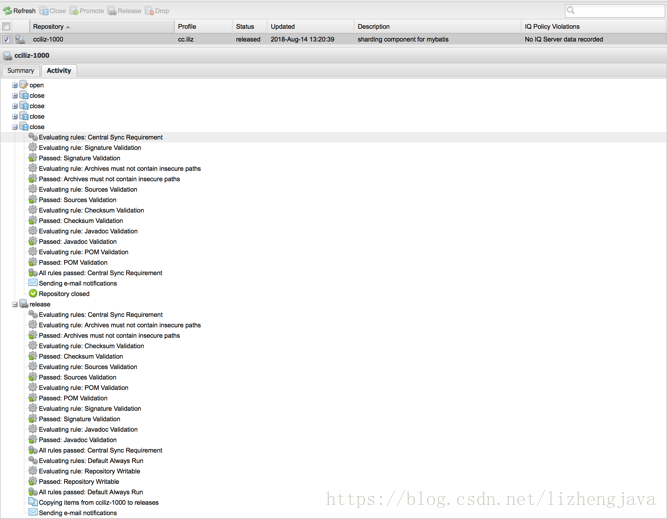Select 'All rules passed: Default Always Run'
Viewport: 667px width, 519px height.
(x=91, y=492)
